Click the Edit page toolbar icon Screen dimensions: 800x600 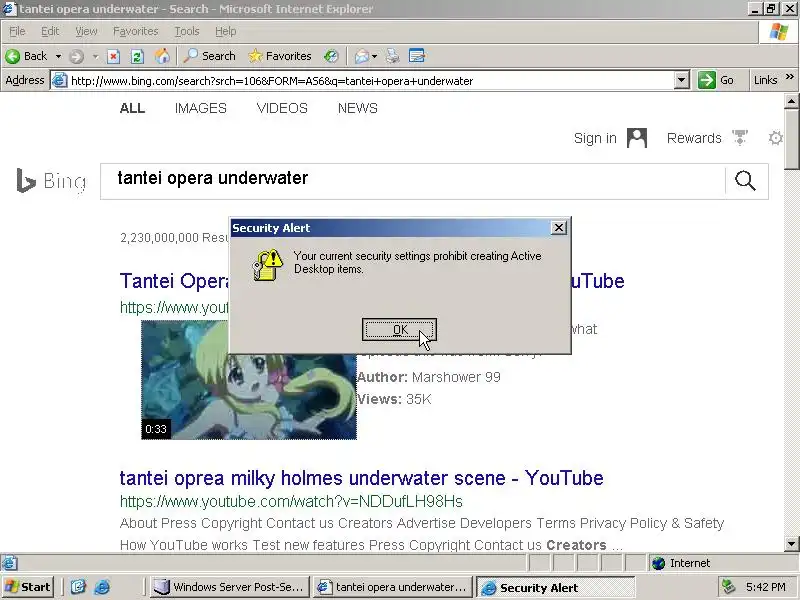click(417, 56)
